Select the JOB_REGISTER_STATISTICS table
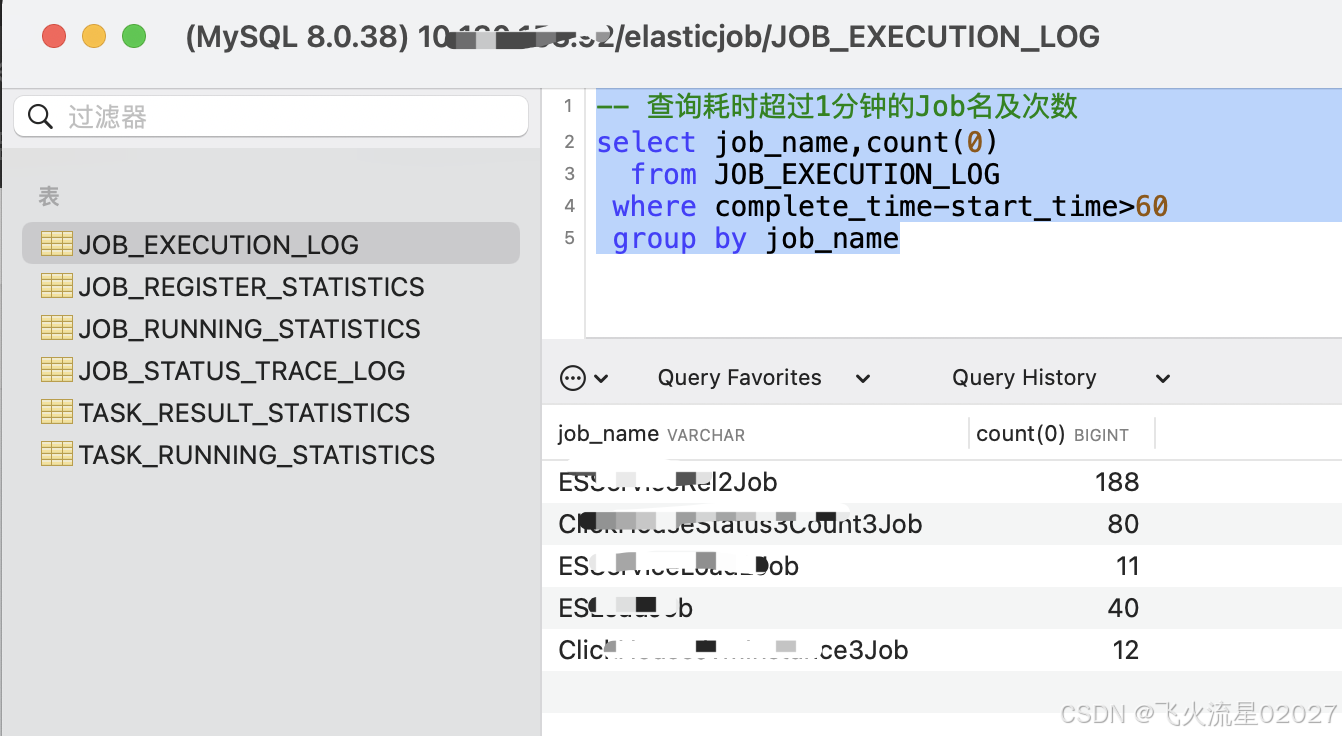 (x=251, y=287)
